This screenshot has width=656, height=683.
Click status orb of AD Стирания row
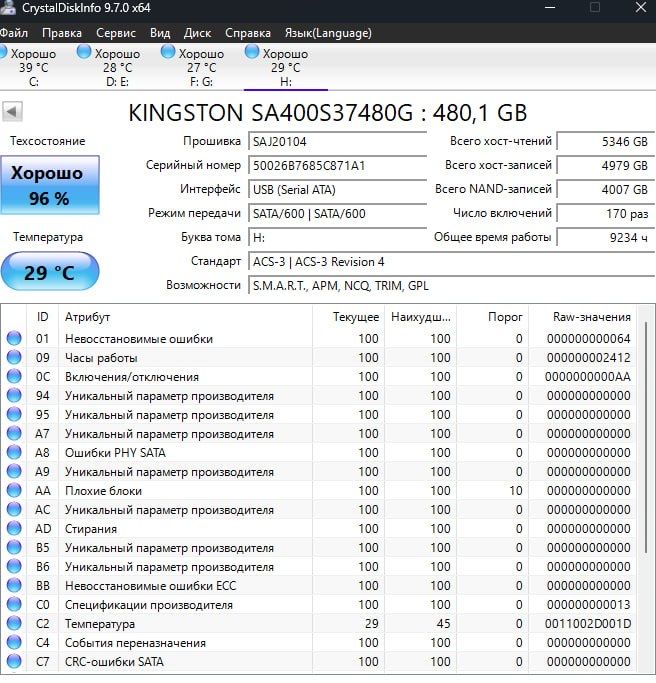click(14, 528)
